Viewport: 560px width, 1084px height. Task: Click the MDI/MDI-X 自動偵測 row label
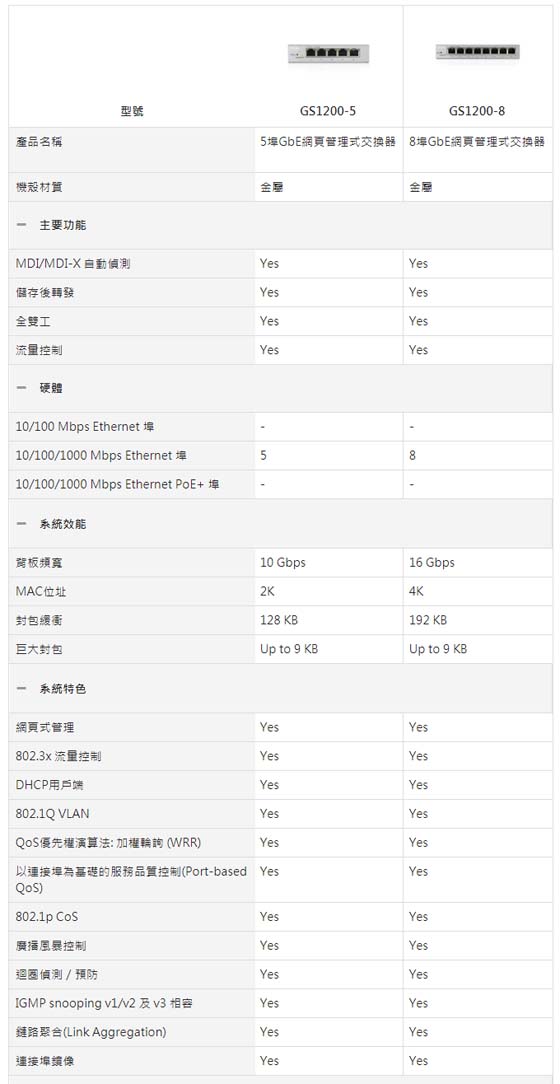(73, 263)
